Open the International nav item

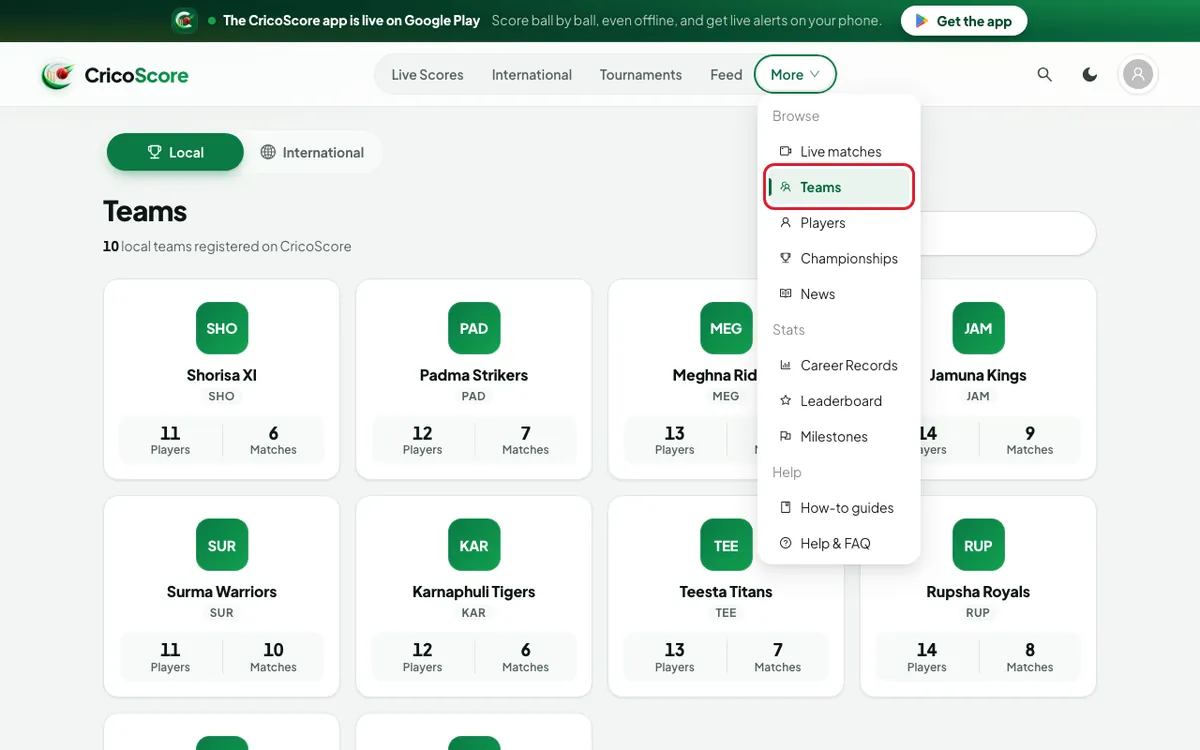point(532,75)
